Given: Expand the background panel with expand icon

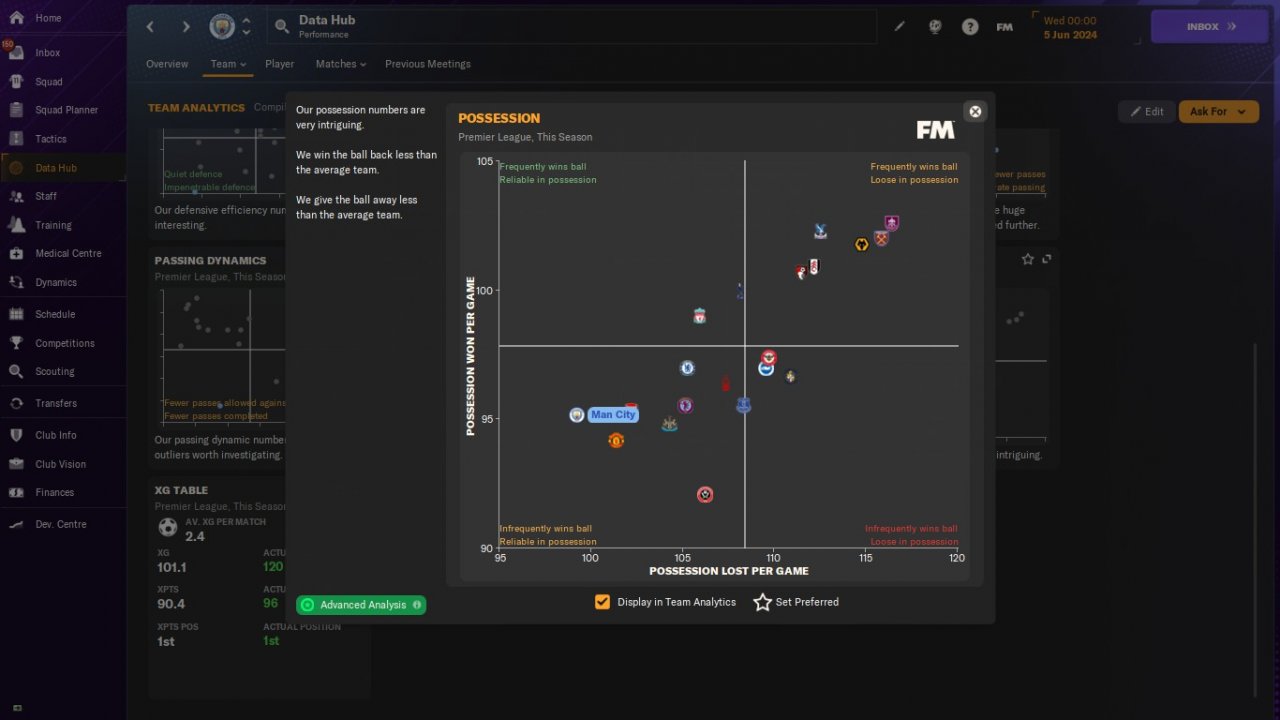Looking at the screenshot, I should (x=1047, y=259).
